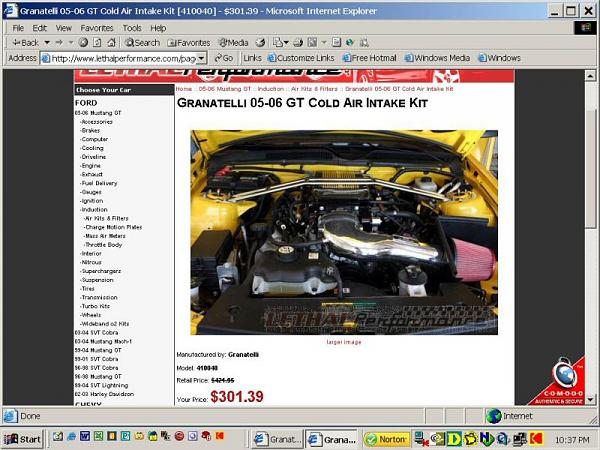Click the Refresh page icon
Image resolution: width=600 pixels, height=450 pixels.
pyautogui.click(x=97, y=42)
